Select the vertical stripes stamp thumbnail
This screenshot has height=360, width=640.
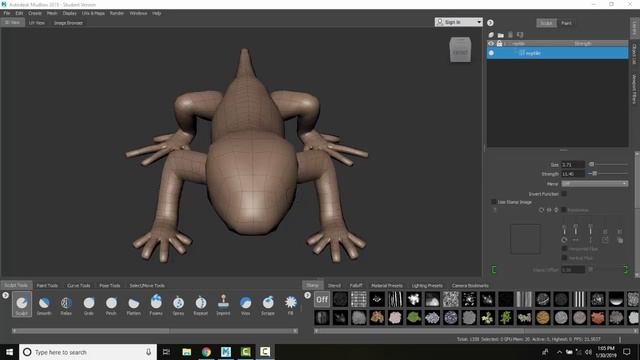coord(579,300)
